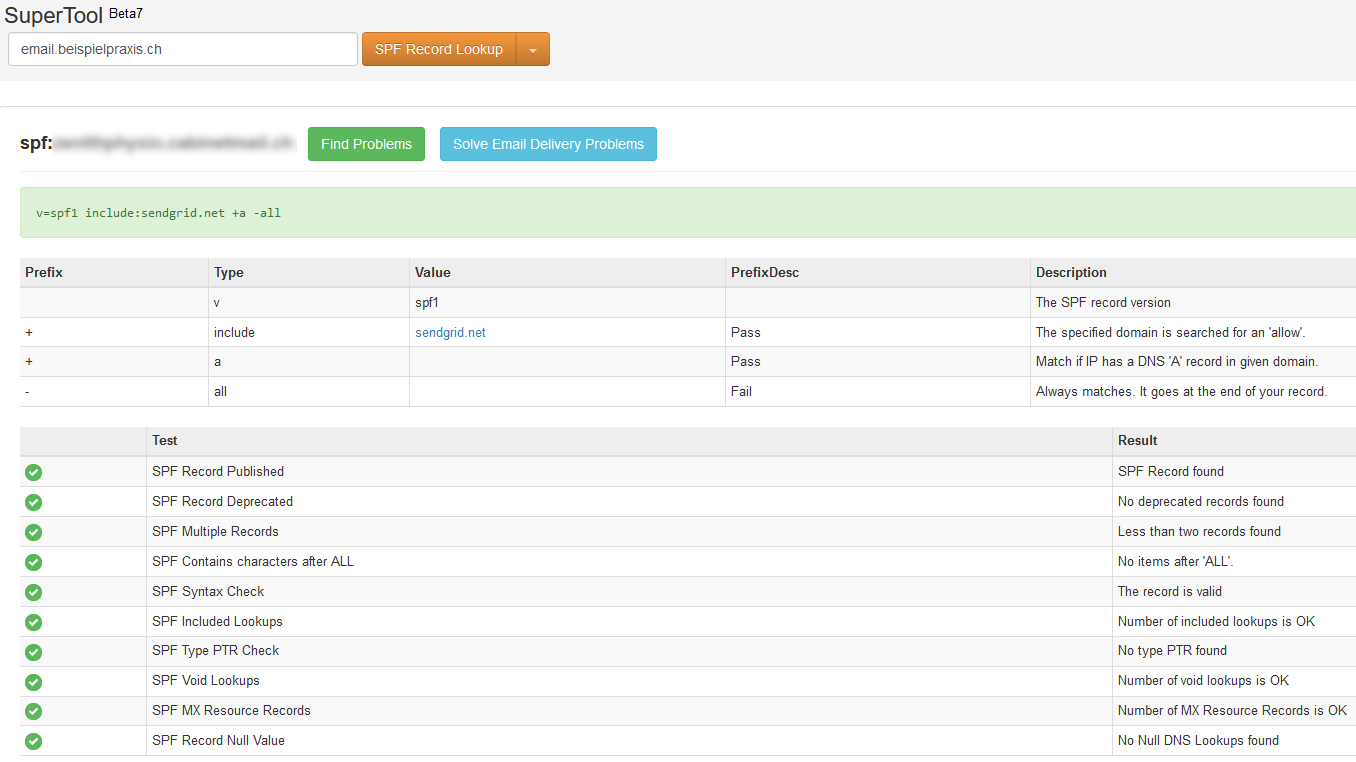Click the check icon for SPF Void Lookups

click(33, 681)
